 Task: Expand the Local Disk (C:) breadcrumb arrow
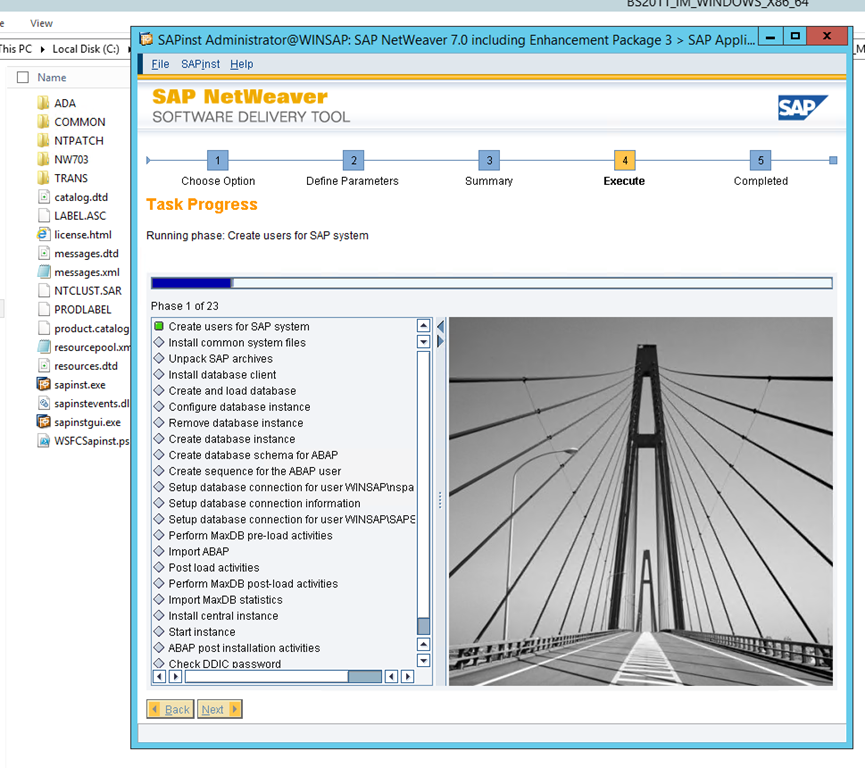pyautogui.click(x=129, y=48)
